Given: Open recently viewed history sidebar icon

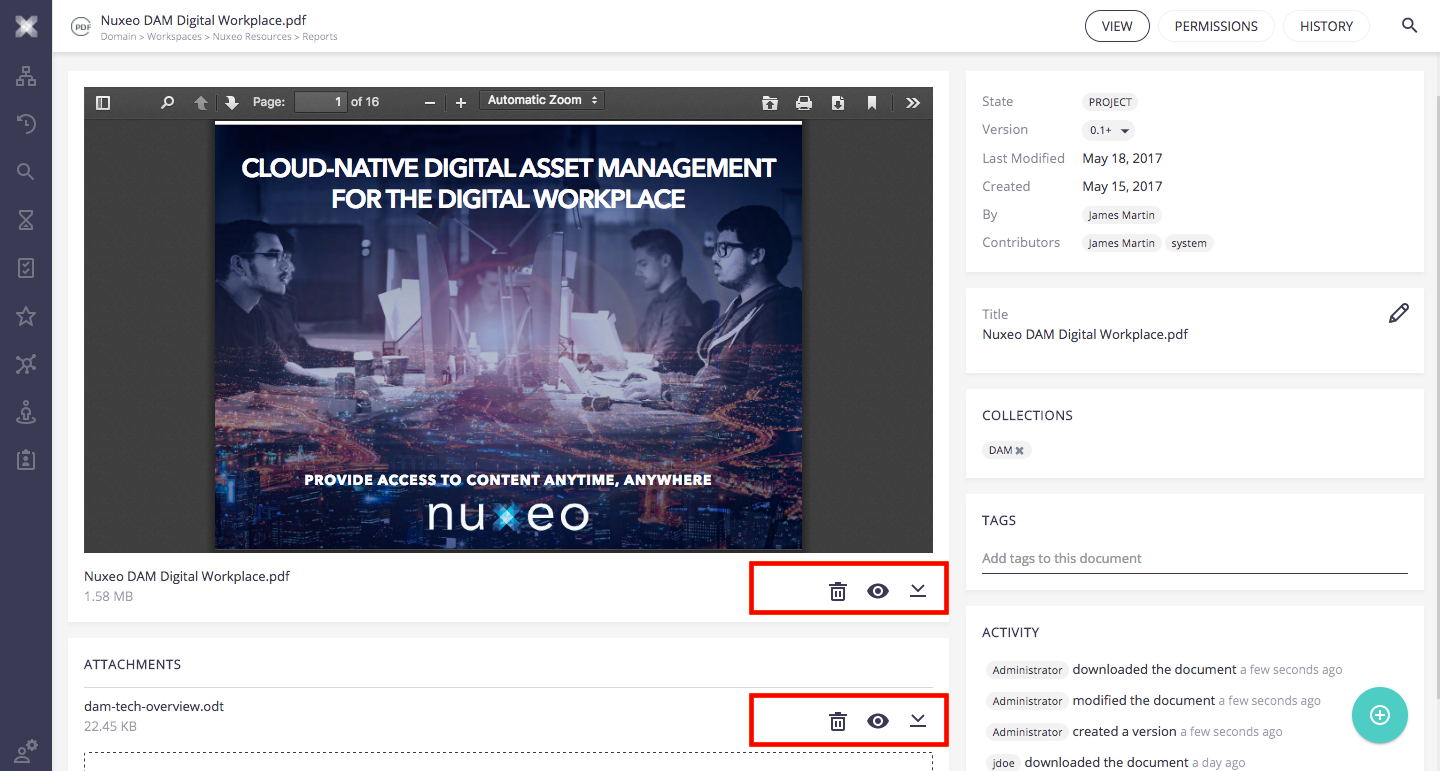Looking at the screenshot, I should pos(26,124).
